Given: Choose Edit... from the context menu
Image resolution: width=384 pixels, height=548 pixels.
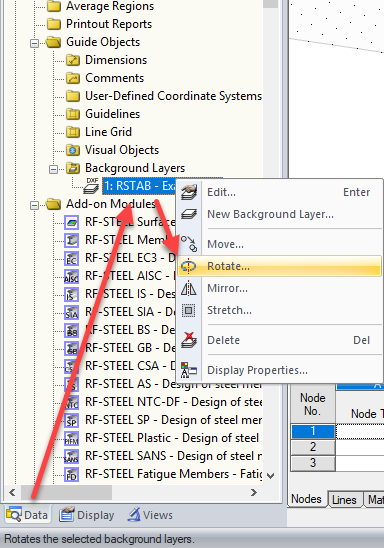Looking at the screenshot, I should 280,192.
